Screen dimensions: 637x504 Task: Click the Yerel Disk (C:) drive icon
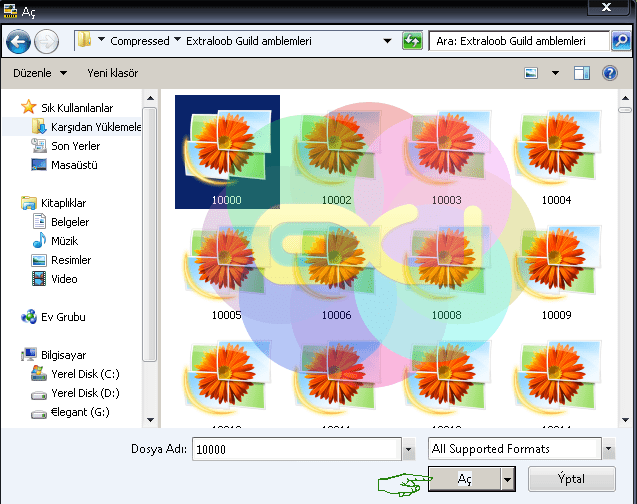39,373
